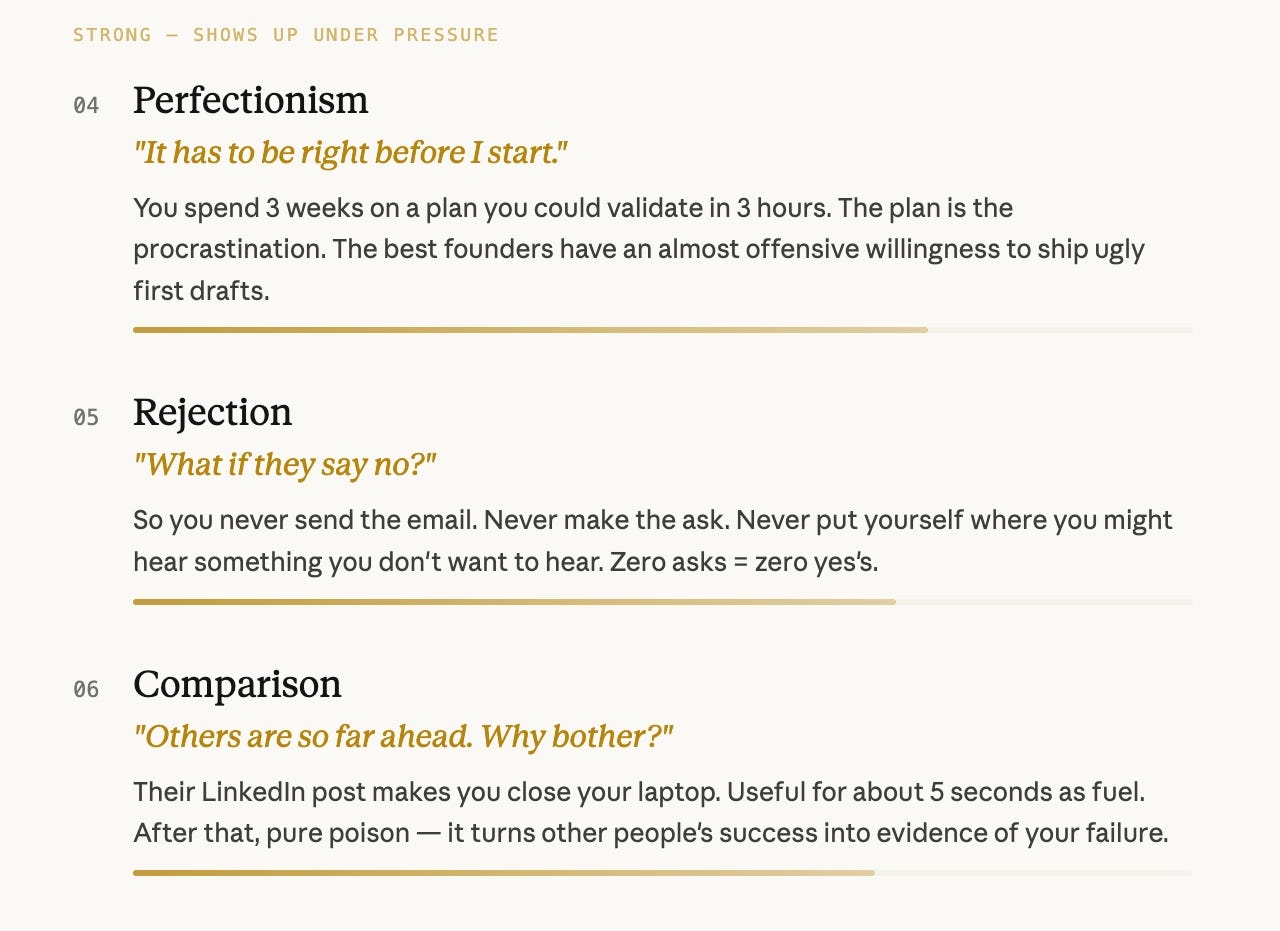Screen dimensions: 1280x931
Task: Click the paragraph about their LinkedIn post
Action: tap(651, 813)
